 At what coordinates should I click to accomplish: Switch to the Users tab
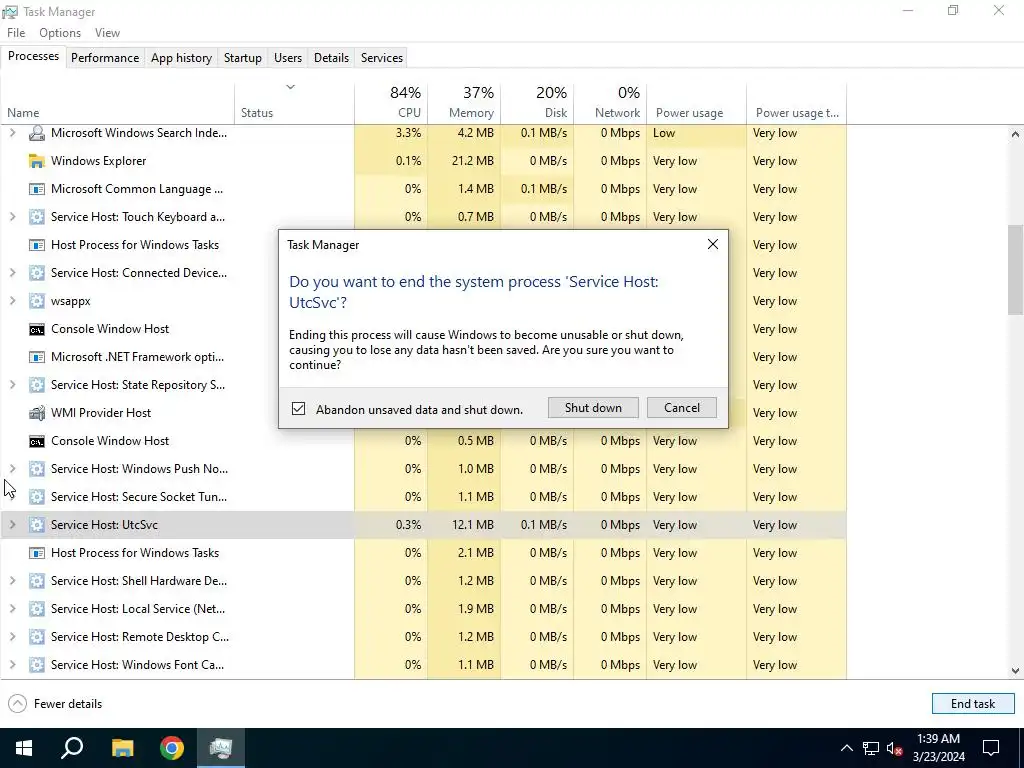(288, 57)
